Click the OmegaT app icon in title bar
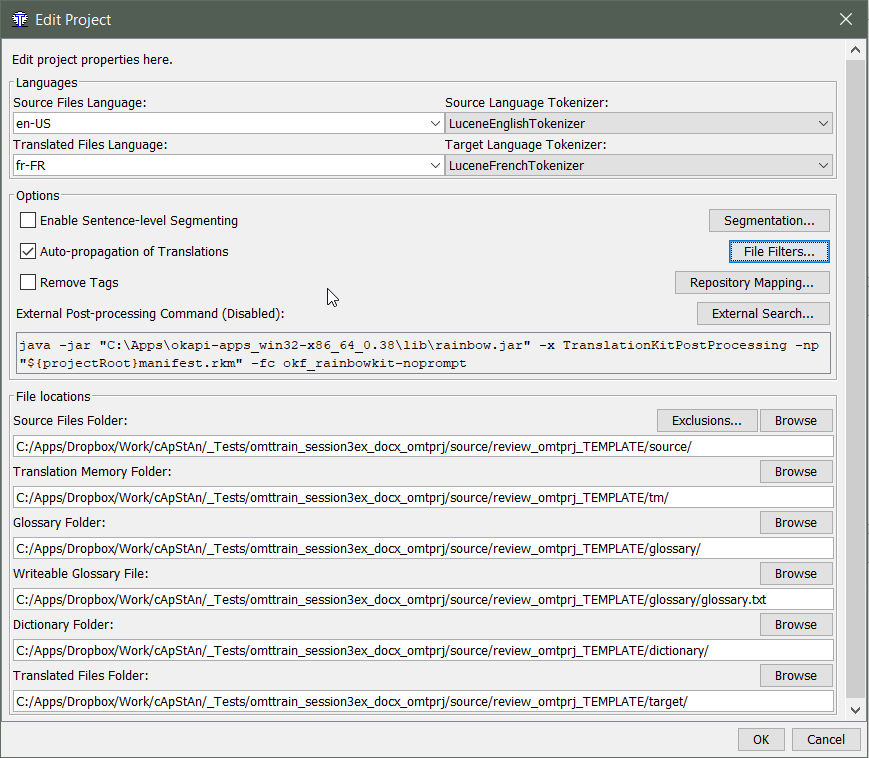The width and height of the screenshot is (869, 758). coord(20,20)
